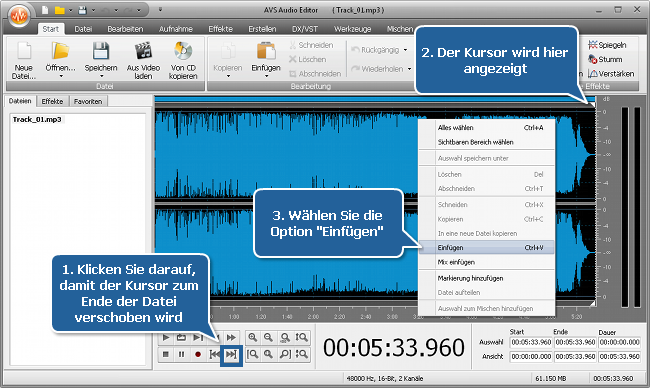Click the play-to-end transport button
The width and height of the screenshot is (650, 388).
point(198,337)
